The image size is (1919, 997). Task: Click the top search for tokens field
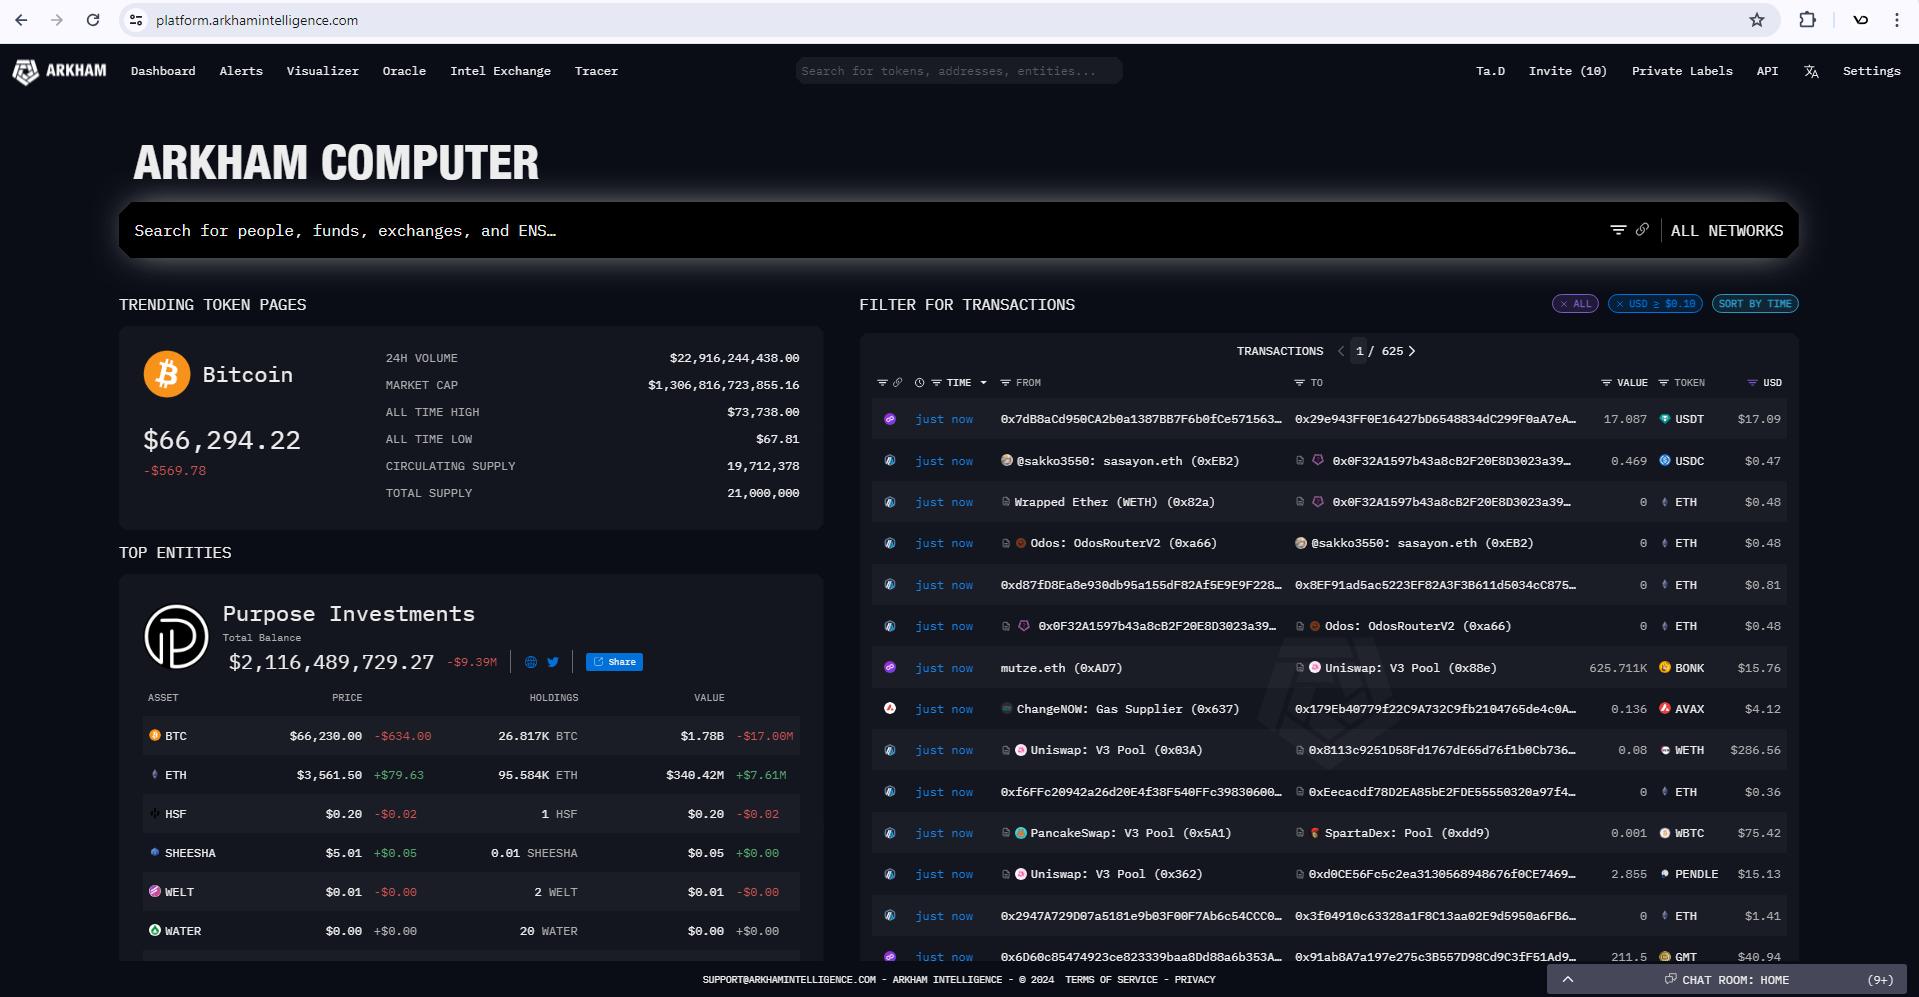click(x=959, y=71)
